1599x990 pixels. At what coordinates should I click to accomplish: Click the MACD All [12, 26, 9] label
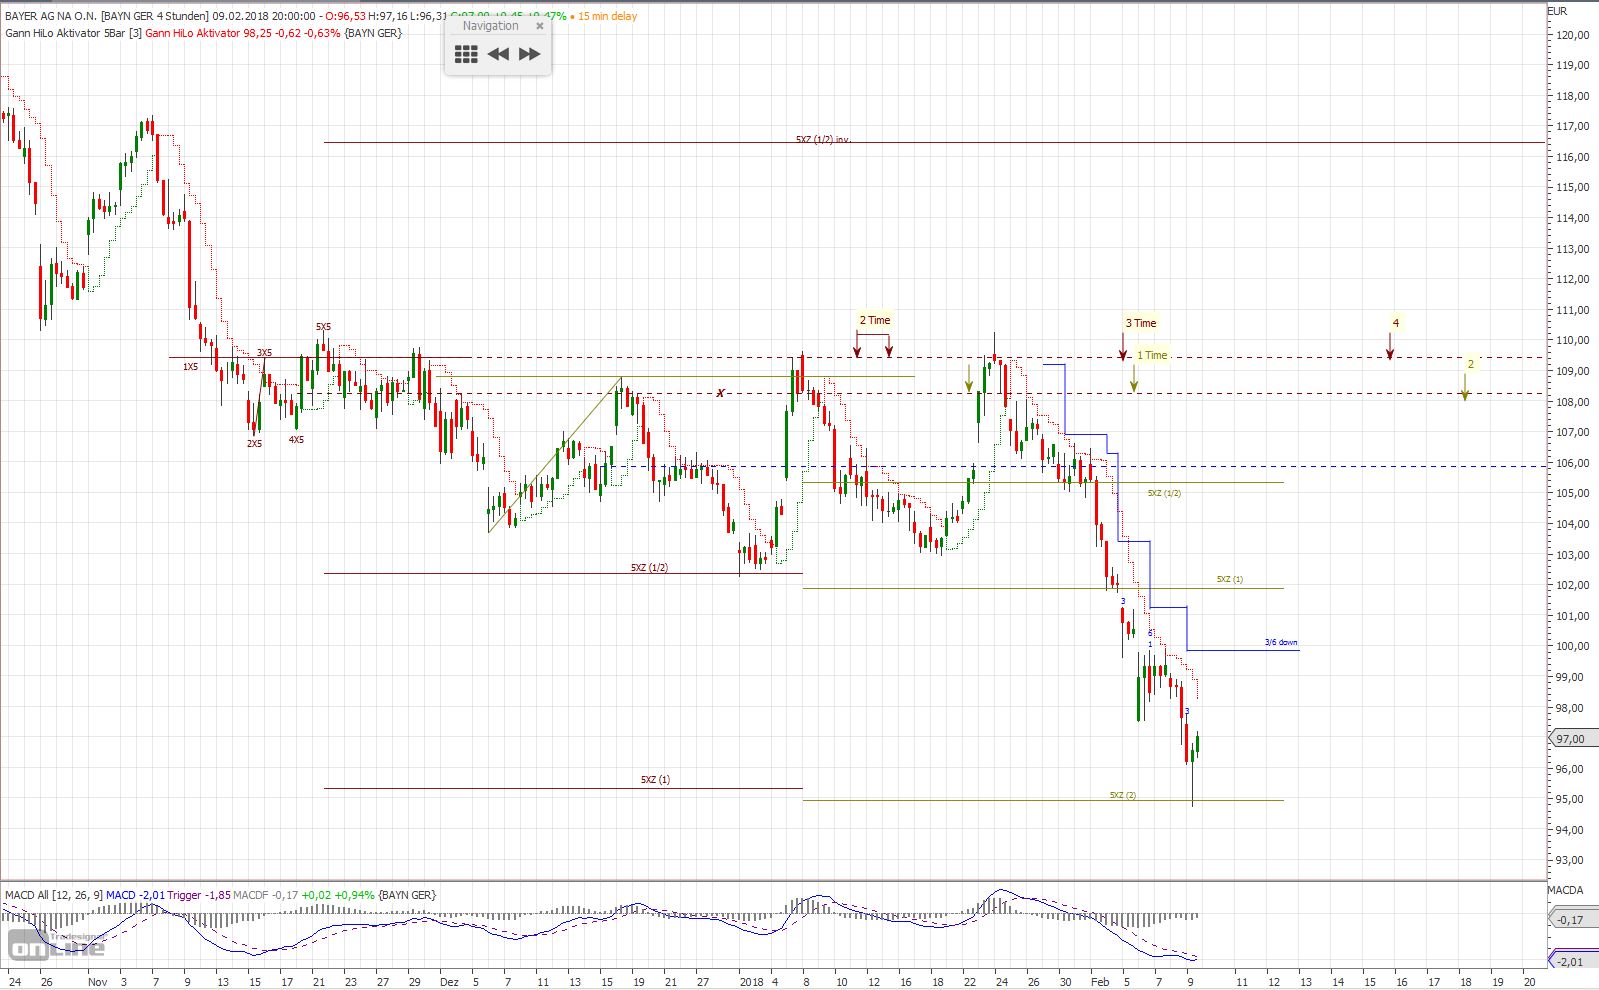click(x=53, y=895)
